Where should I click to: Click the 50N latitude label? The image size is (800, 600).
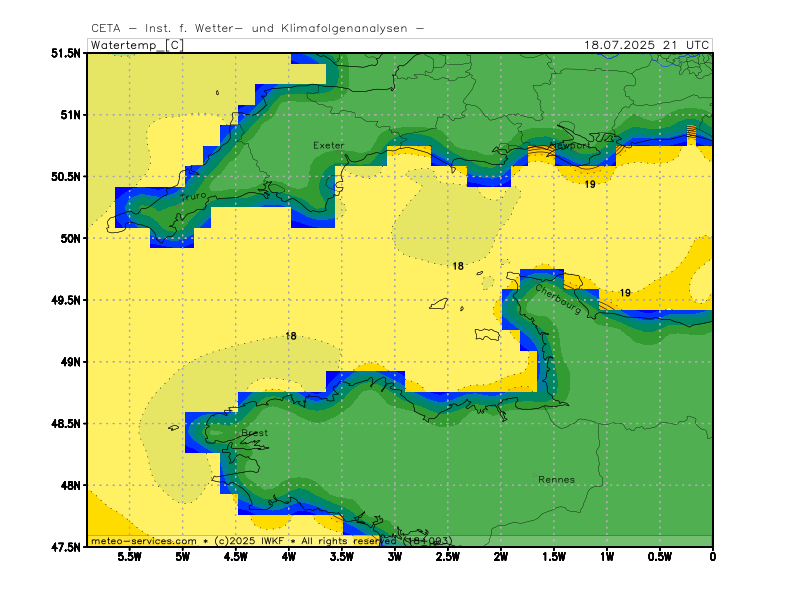(x=70, y=238)
